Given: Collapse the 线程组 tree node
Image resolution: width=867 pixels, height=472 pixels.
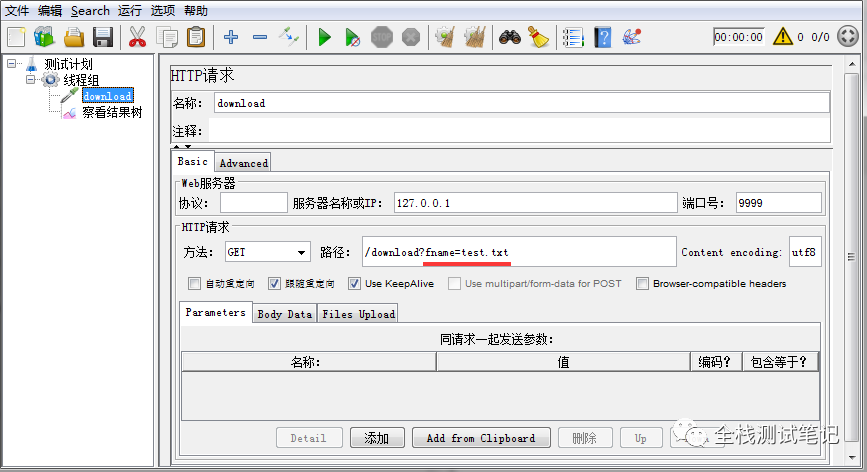Looking at the screenshot, I should [31, 80].
